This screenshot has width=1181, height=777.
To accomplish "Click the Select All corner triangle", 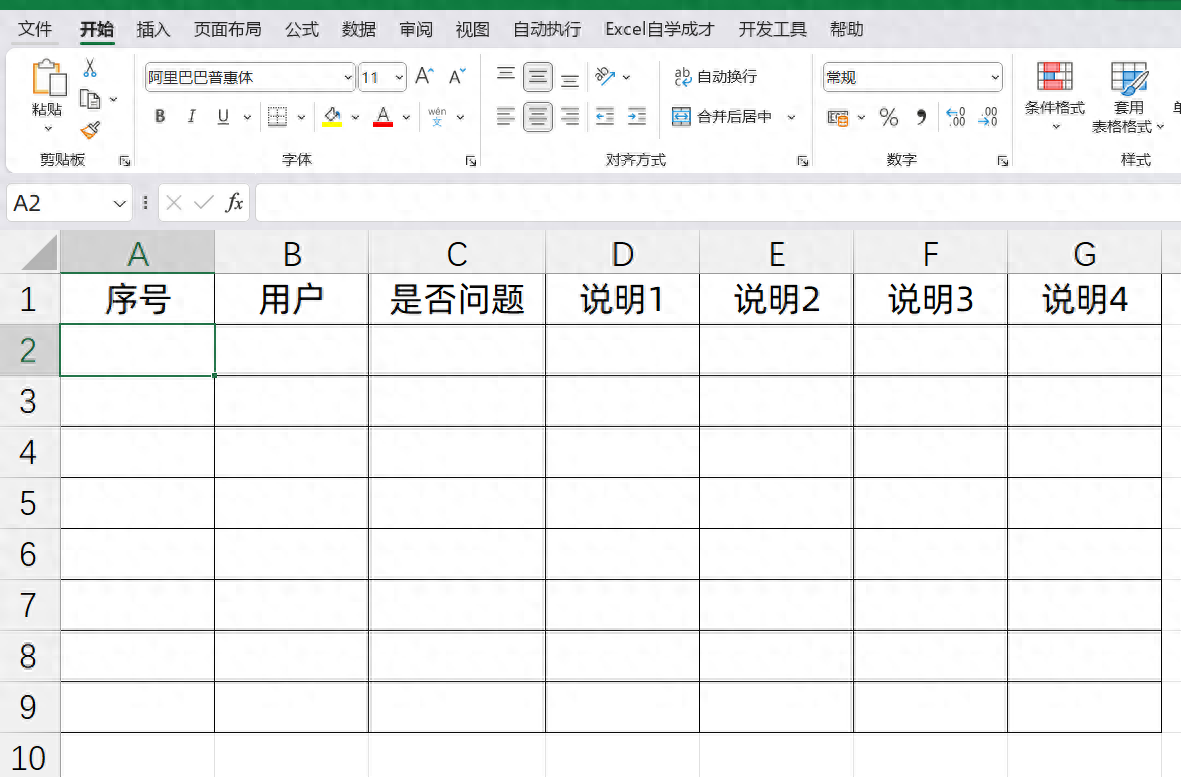I will tap(39, 252).
